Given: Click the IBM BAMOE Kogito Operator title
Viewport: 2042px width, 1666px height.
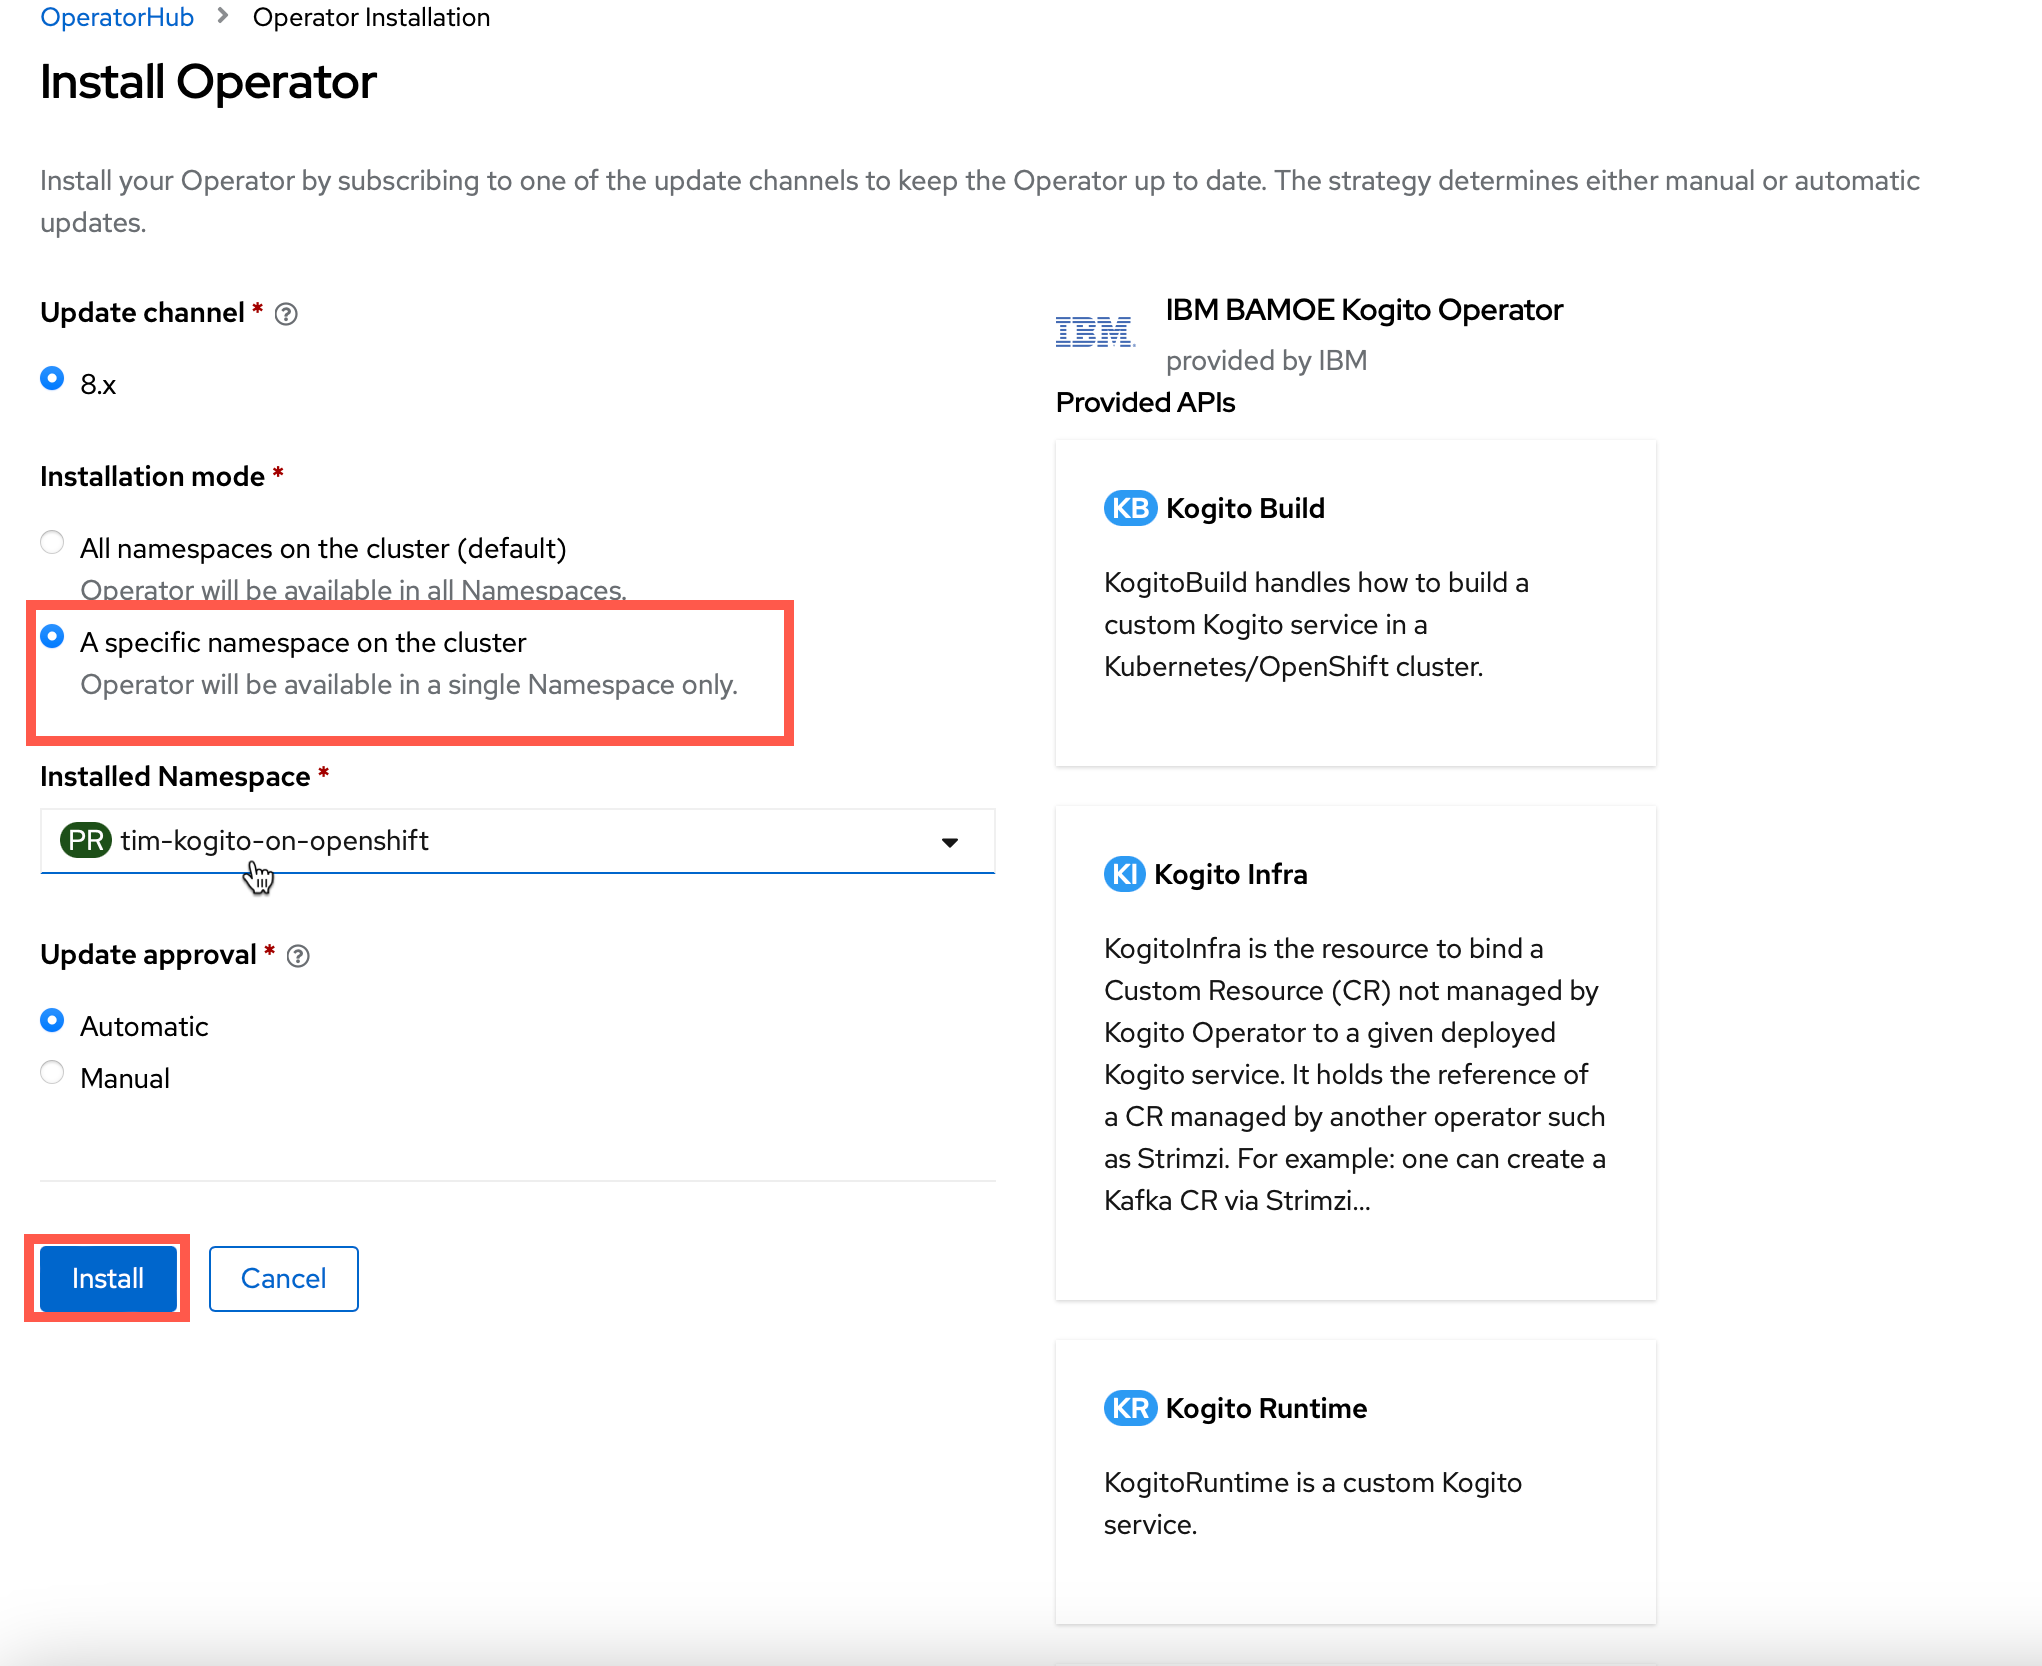Looking at the screenshot, I should (1364, 310).
